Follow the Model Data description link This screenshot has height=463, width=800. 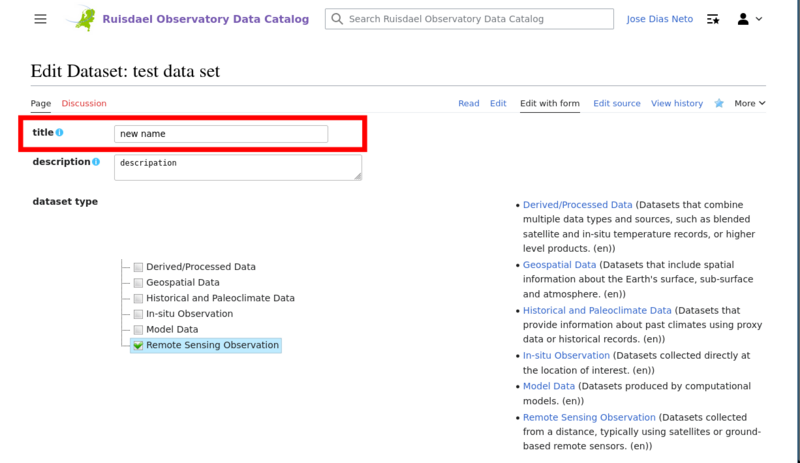pyautogui.click(x=549, y=386)
